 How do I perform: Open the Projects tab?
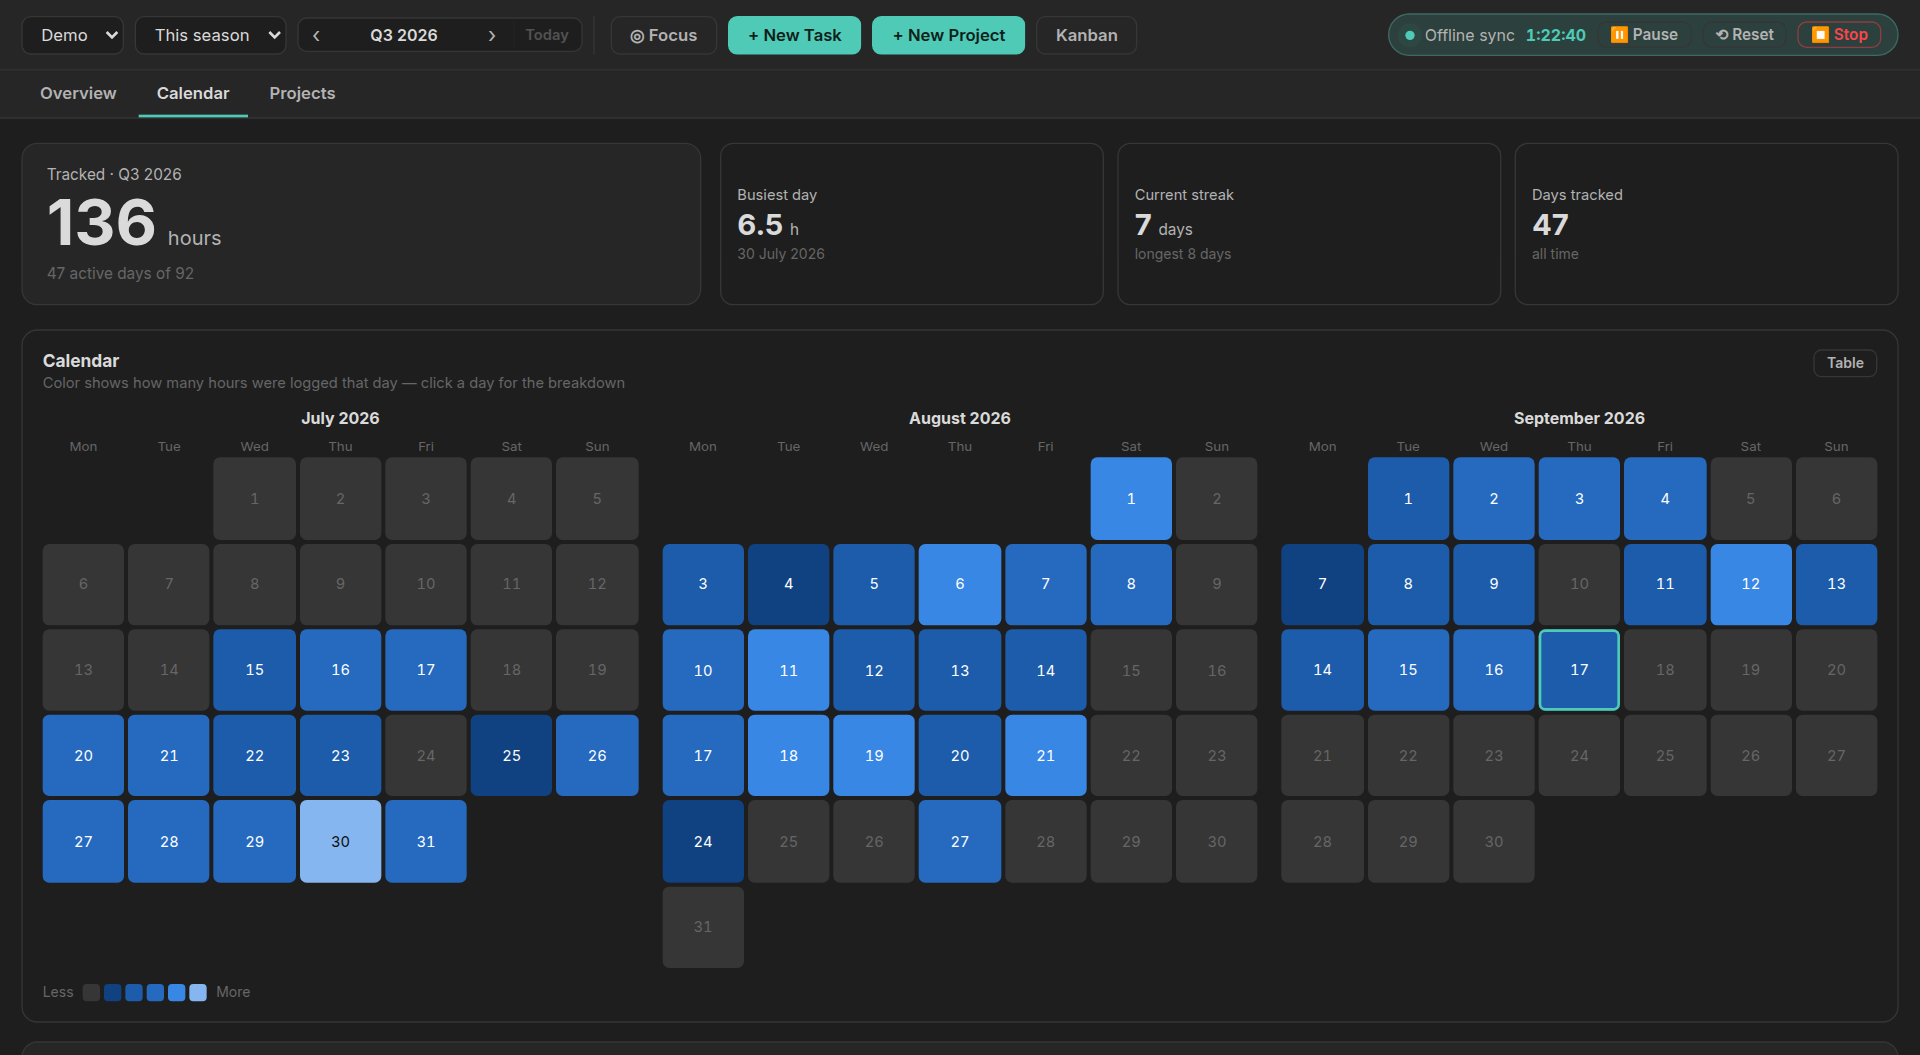tap(302, 93)
